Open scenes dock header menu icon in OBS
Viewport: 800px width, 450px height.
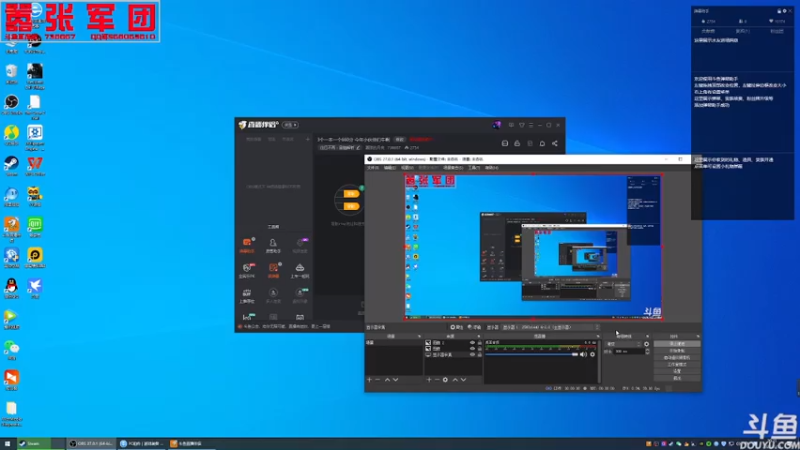coord(419,336)
